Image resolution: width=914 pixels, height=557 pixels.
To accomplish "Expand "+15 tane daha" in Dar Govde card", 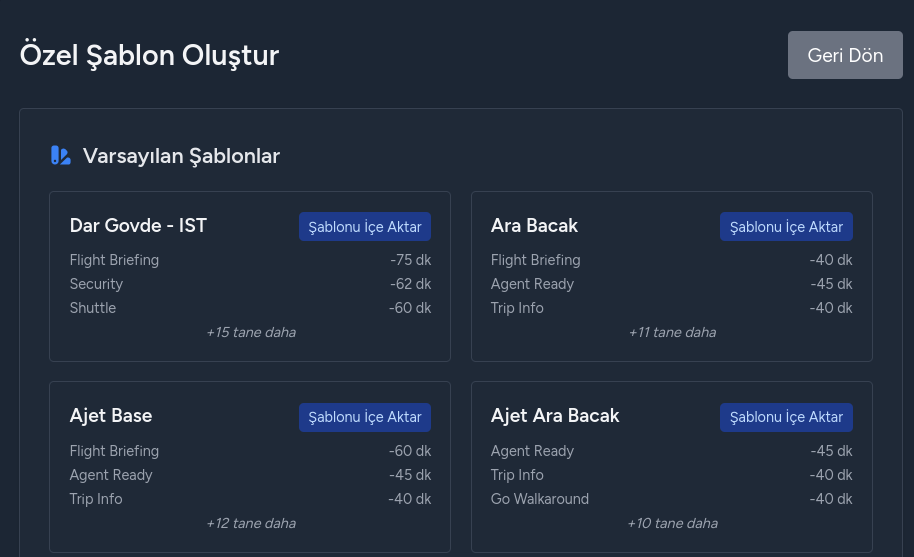I will tap(250, 332).
